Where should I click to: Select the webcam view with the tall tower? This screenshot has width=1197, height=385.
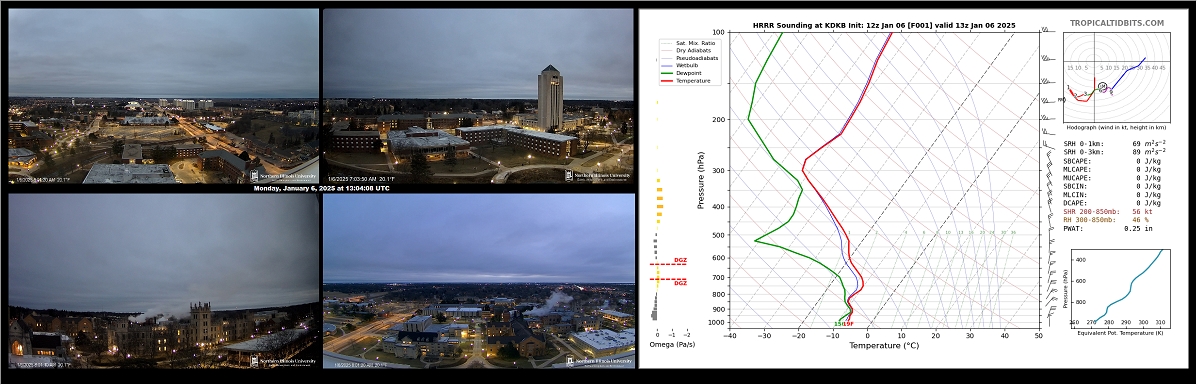pos(478,95)
